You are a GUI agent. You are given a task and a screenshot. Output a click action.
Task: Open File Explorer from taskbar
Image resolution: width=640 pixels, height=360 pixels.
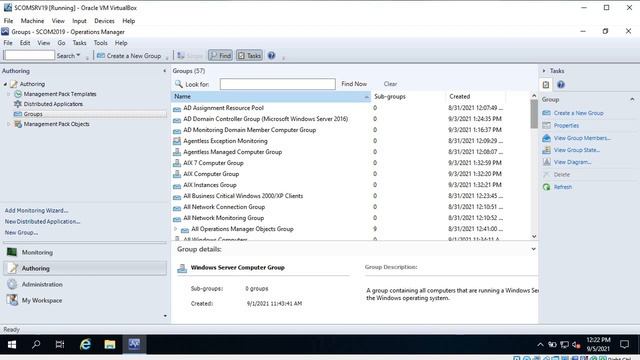pos(109,344)
